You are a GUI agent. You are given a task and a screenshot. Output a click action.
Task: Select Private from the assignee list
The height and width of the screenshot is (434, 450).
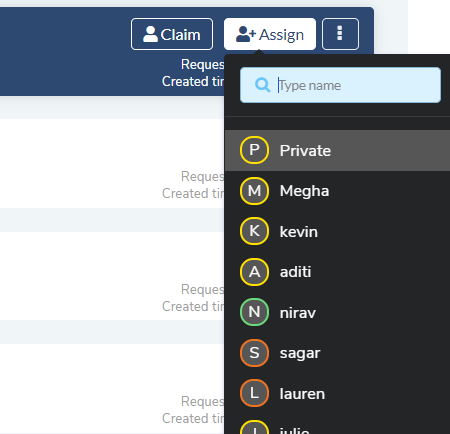click(x=337, y=150)
